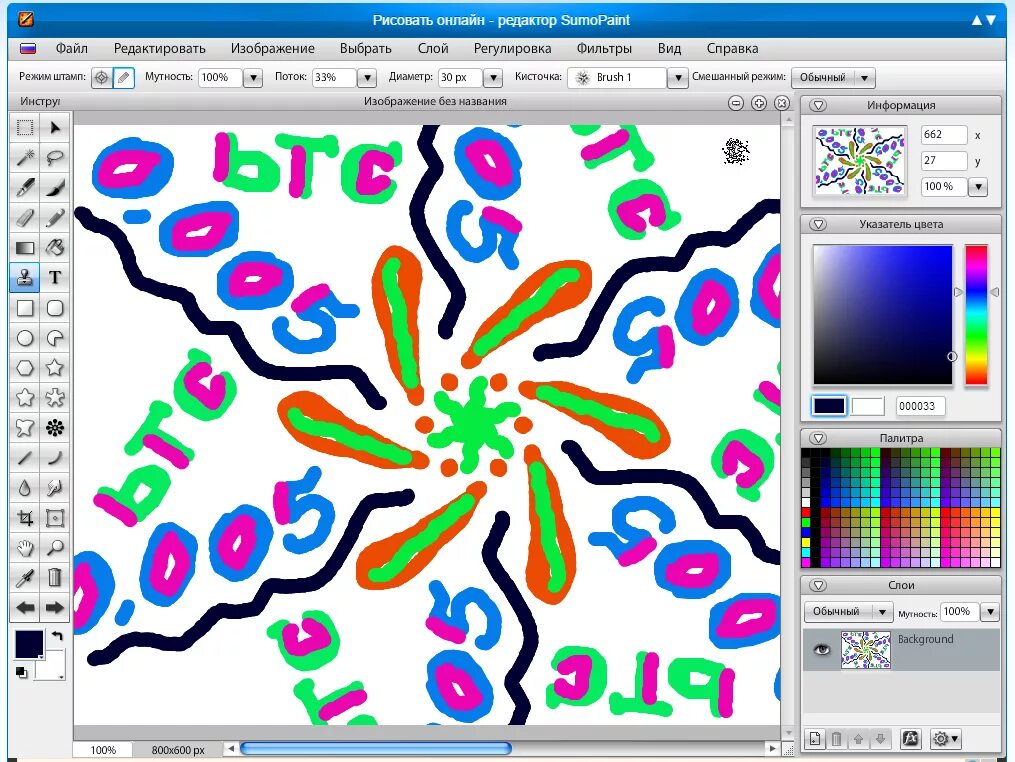This screenshot has width=1015, height=762.
Task: Select the Free Transform tool
Action: point(55,518)
